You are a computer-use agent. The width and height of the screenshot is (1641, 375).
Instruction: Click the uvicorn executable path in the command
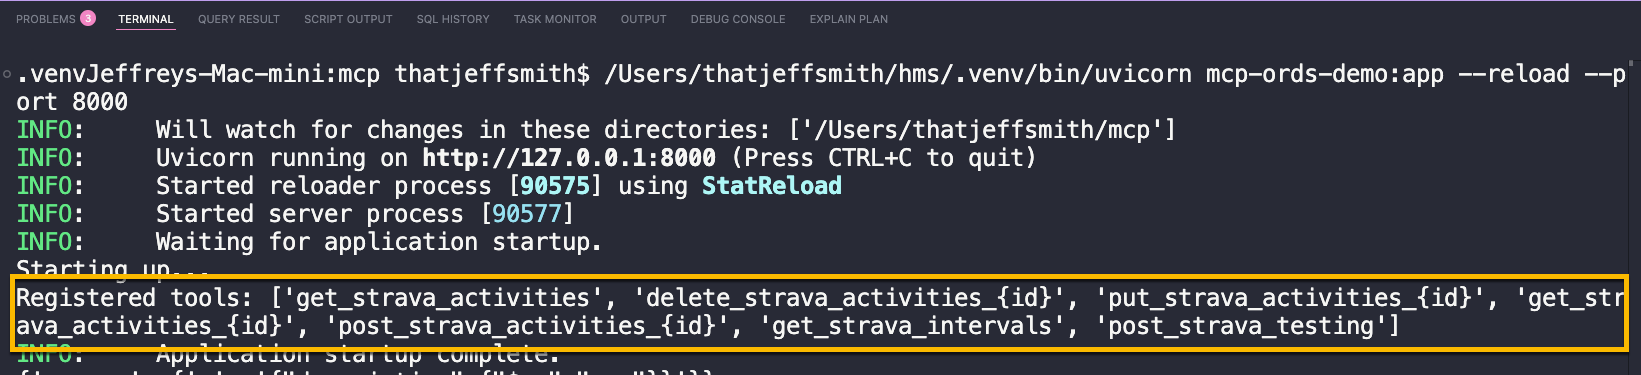tap(898, 74)
